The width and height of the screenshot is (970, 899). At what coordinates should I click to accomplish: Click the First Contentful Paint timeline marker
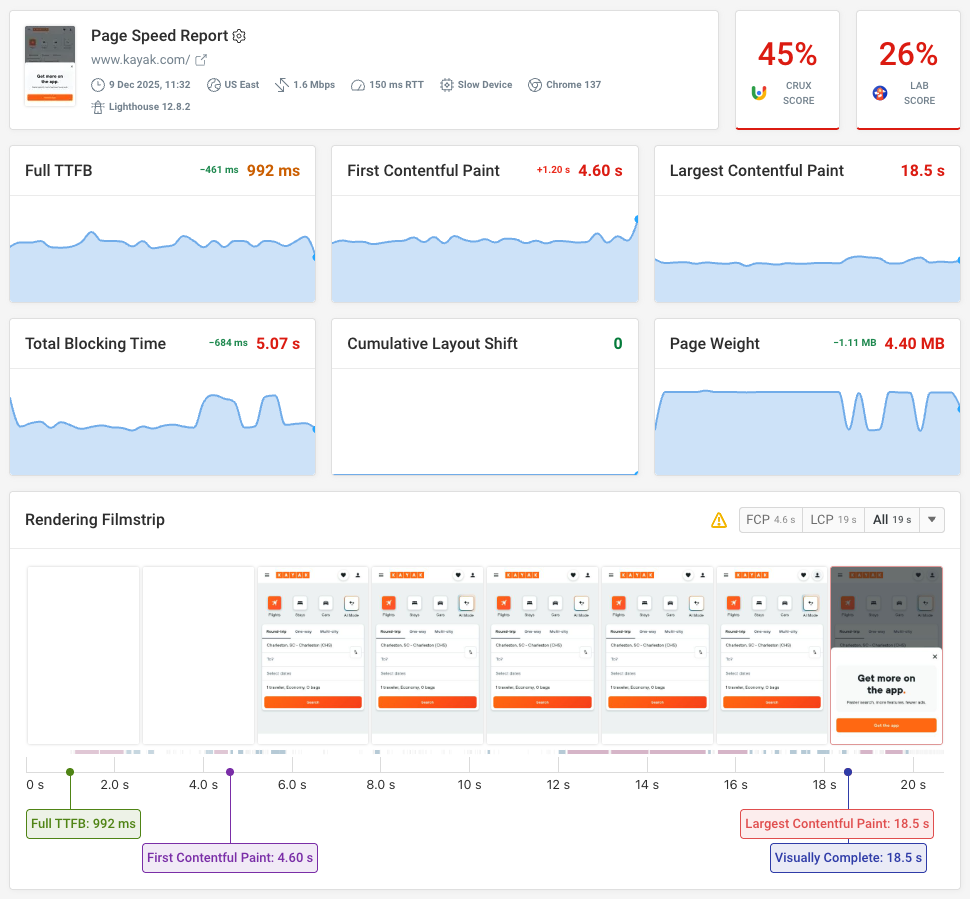click(x=229, y=771)
